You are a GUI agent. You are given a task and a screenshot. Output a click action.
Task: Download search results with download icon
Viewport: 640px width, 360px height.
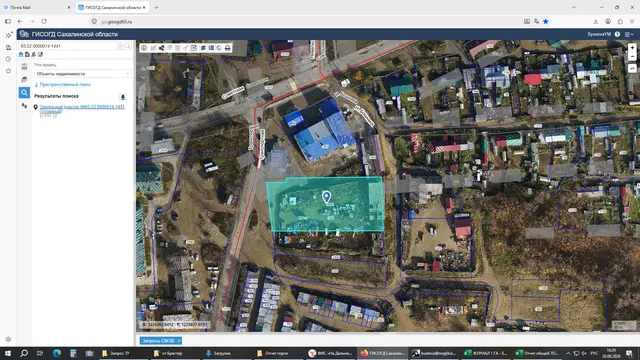[122, 97]
